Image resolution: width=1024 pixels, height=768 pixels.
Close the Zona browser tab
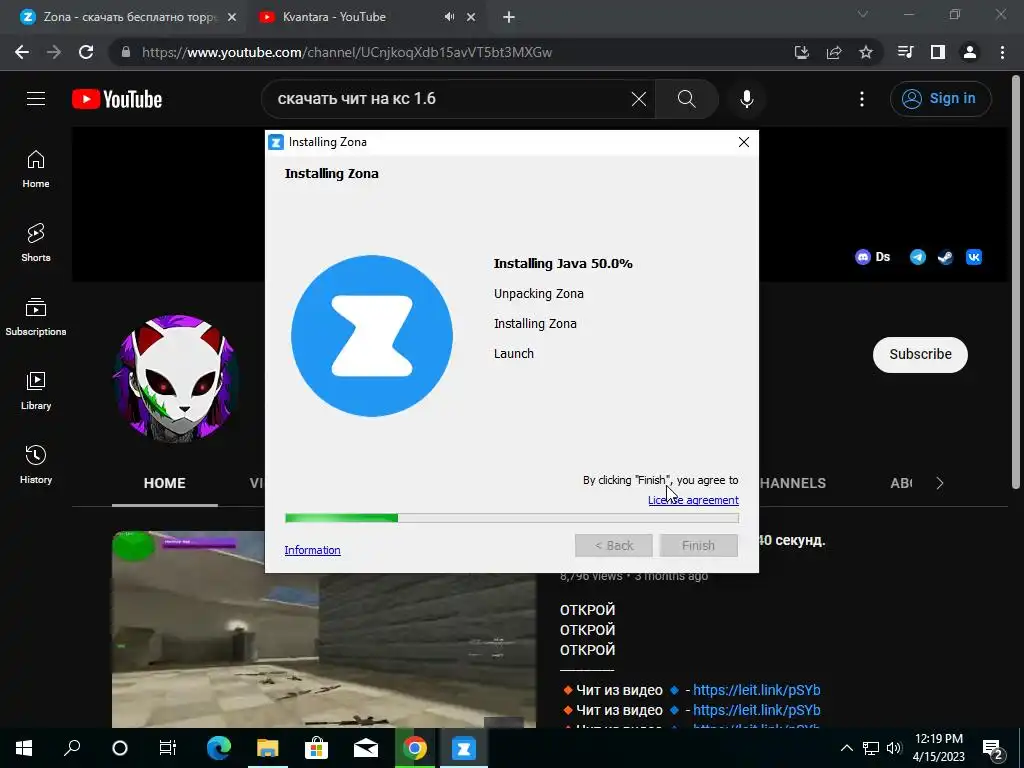coord(232,18)
